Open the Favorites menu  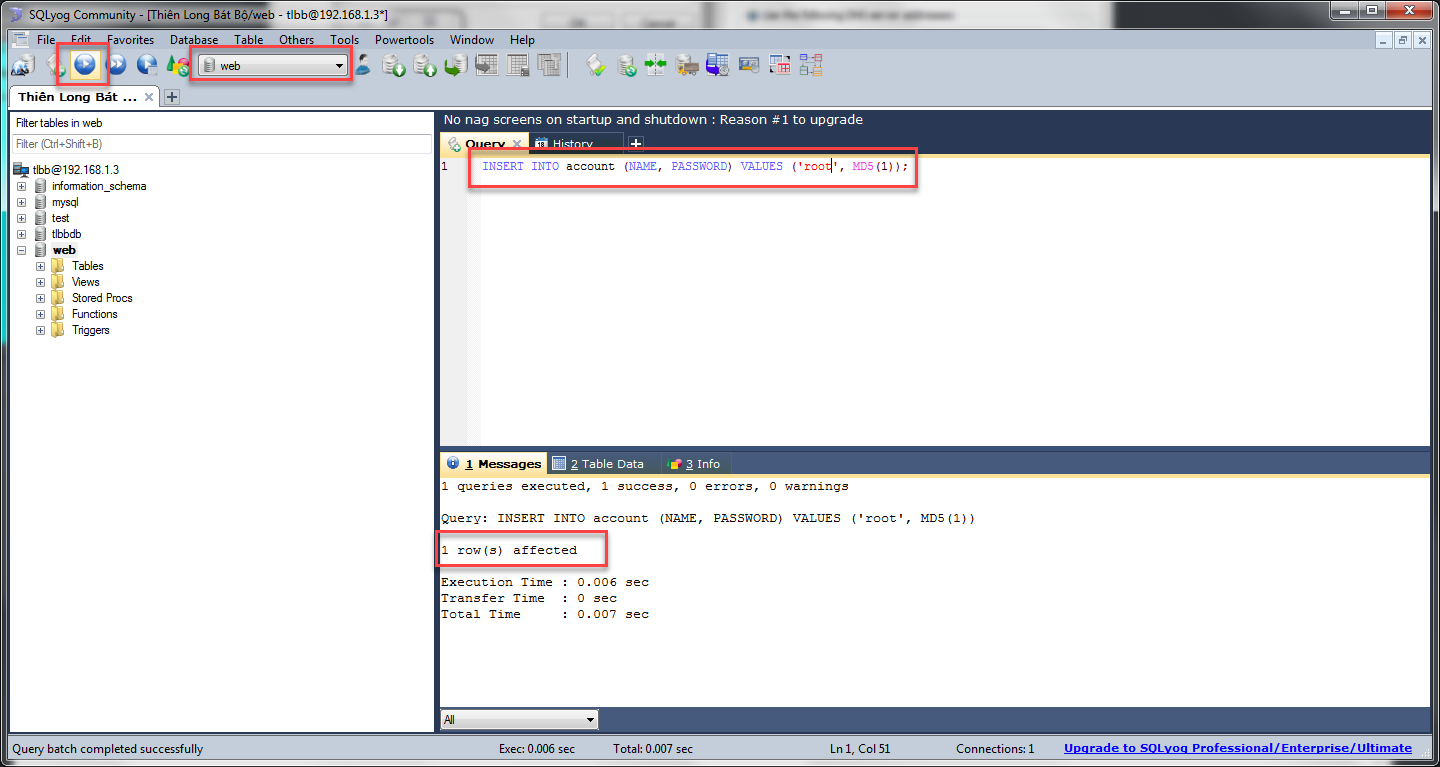coord(131,40)
